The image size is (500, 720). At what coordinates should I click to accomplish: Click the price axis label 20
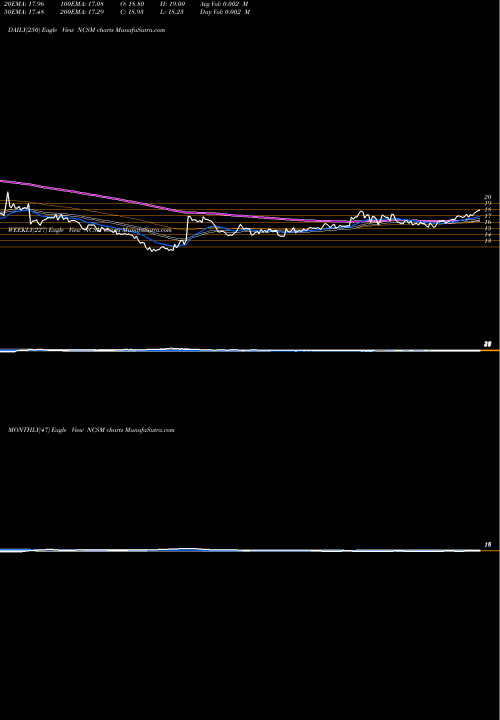pos(488,197)
